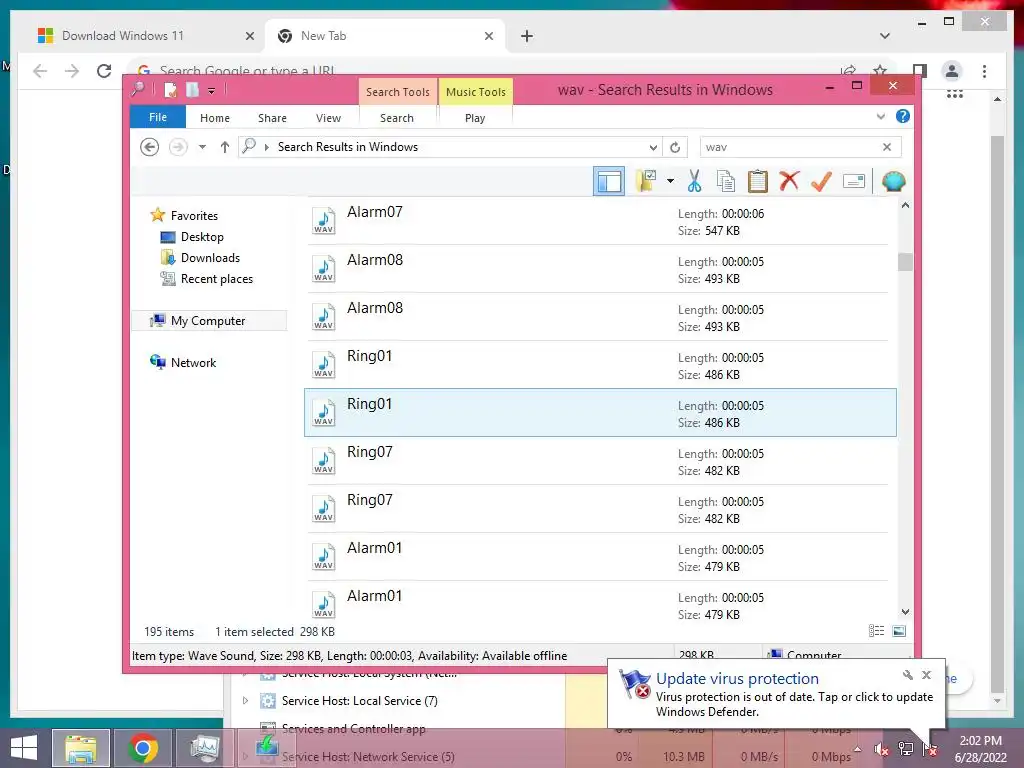Open the Explorer Help question mark
The height and width of the screenshot is (768, 1024).
pos(903,116)
